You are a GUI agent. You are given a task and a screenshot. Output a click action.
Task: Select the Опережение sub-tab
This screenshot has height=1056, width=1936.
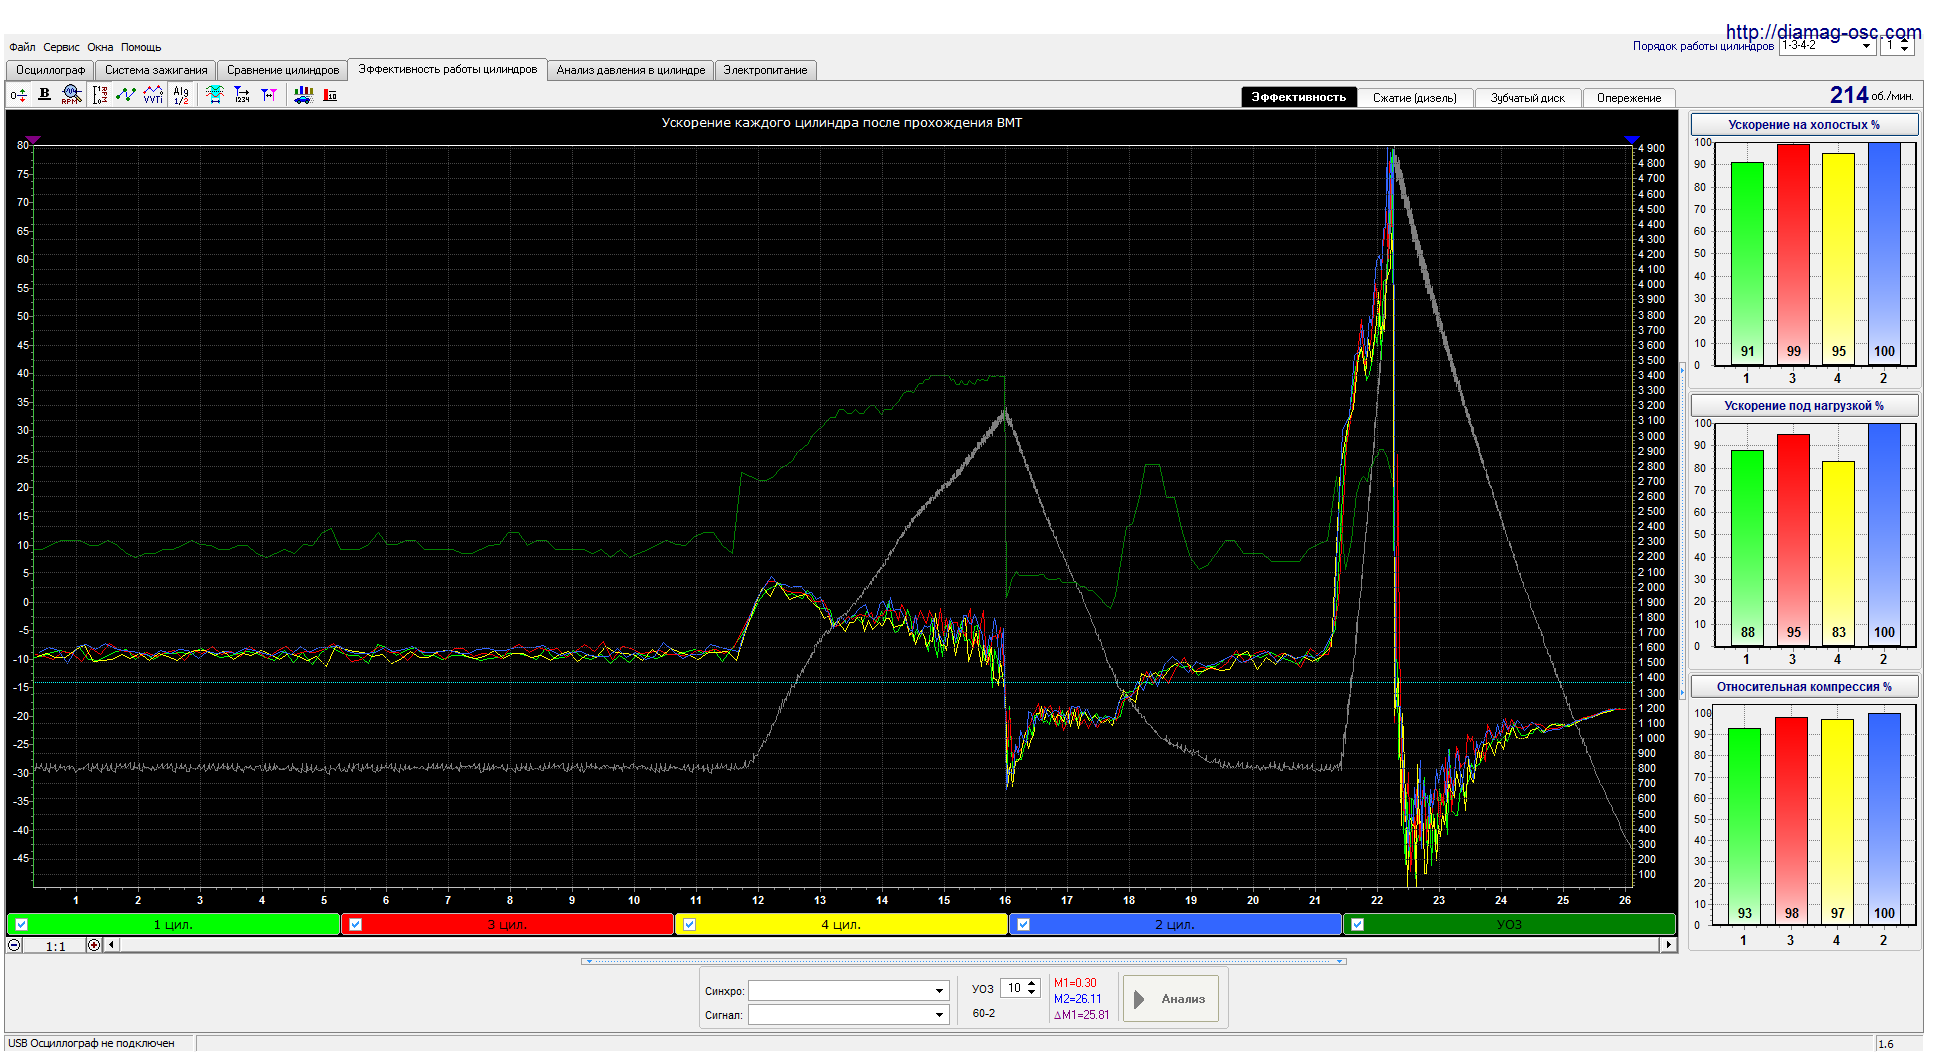coord(1629,98)
